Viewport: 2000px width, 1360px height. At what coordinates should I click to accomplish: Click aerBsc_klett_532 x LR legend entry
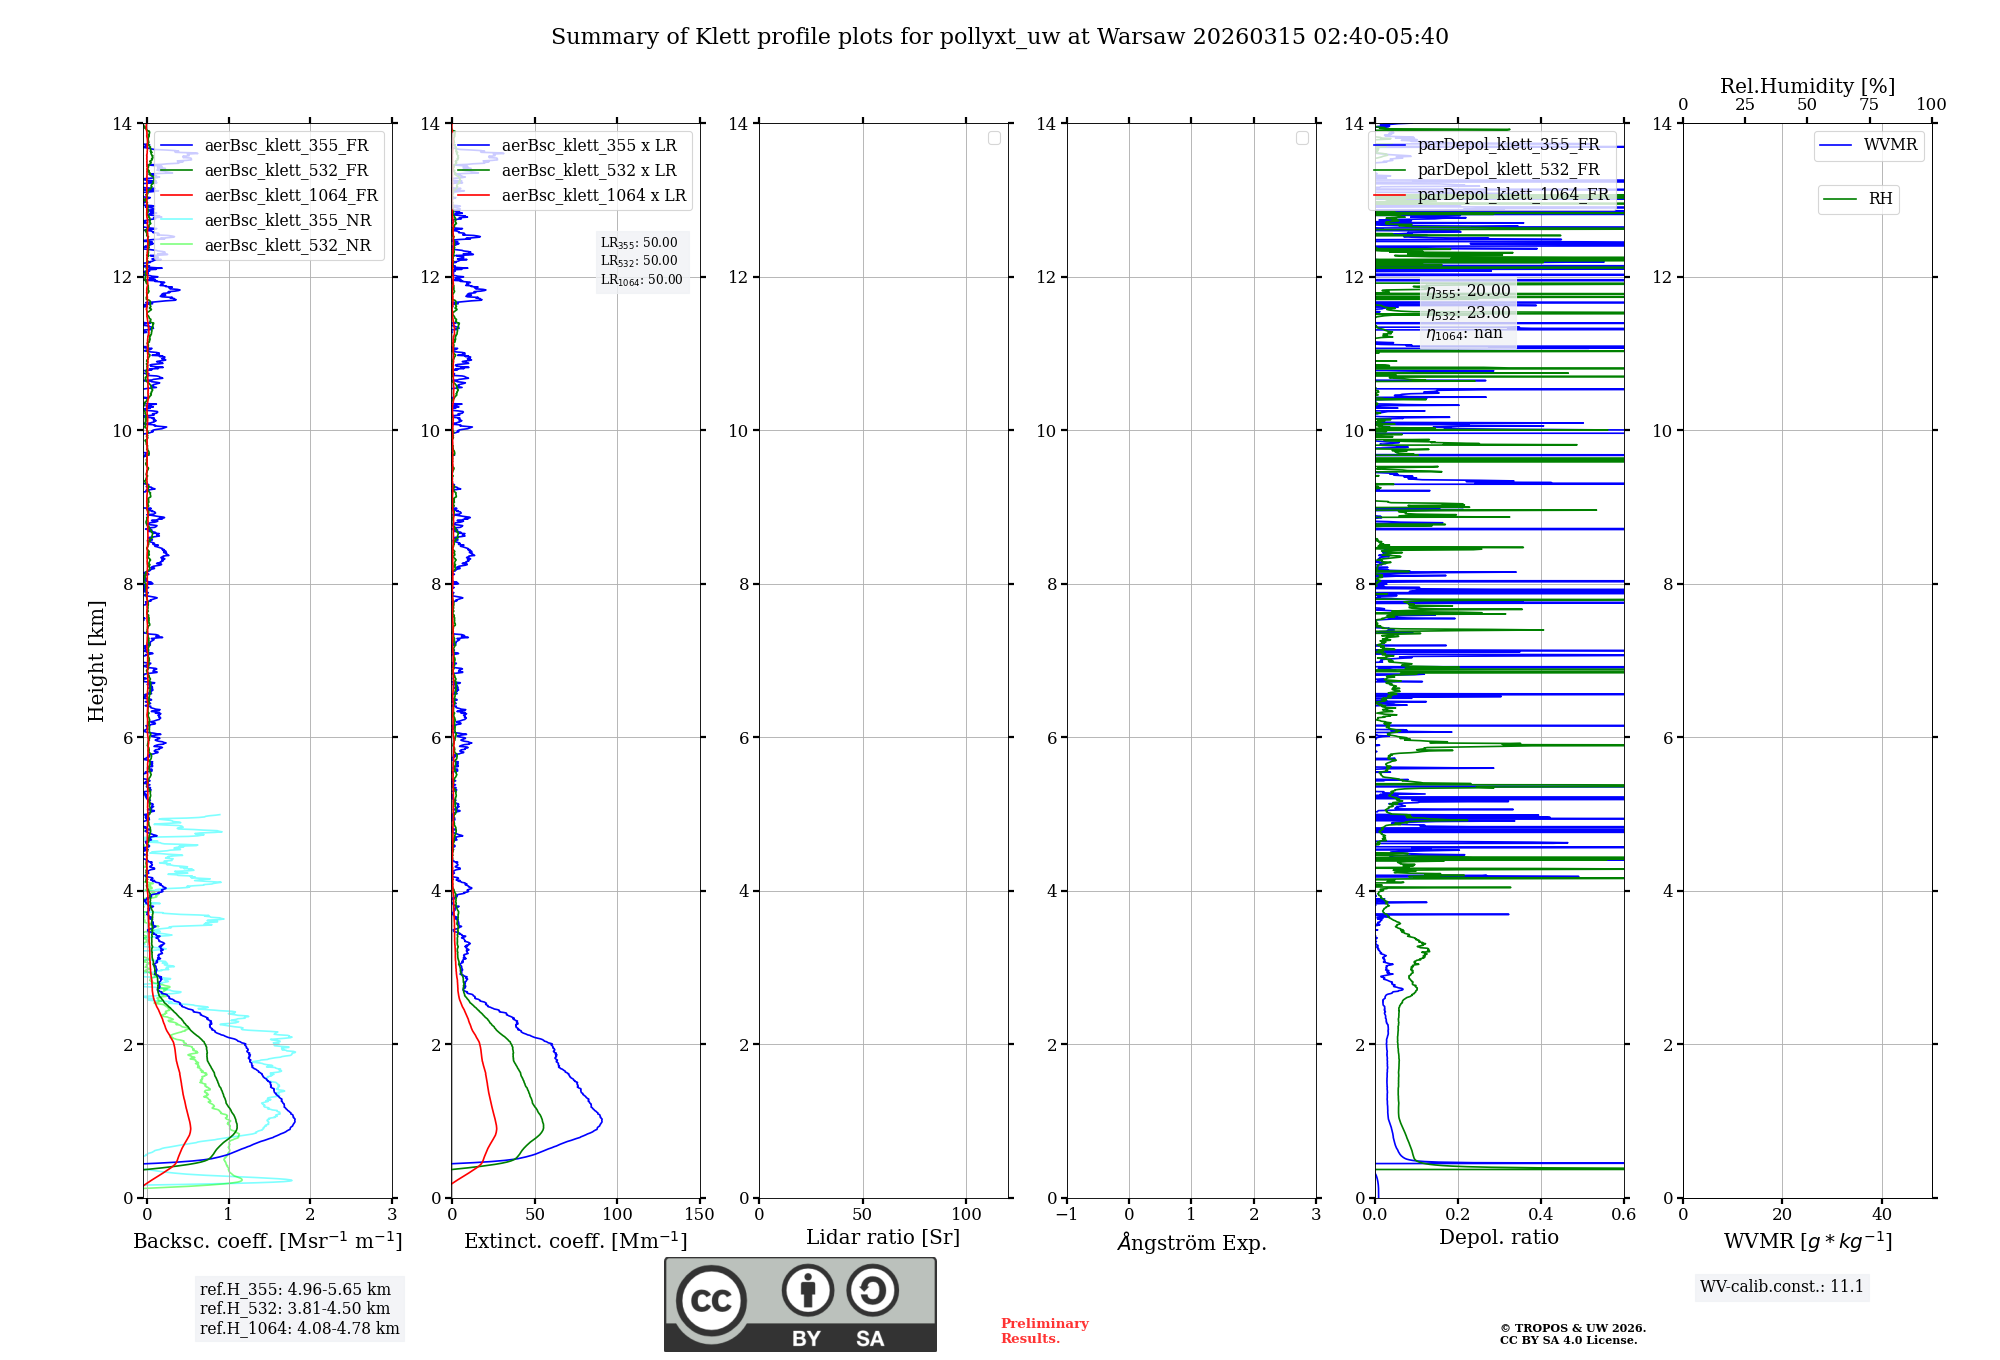point(588,171)
